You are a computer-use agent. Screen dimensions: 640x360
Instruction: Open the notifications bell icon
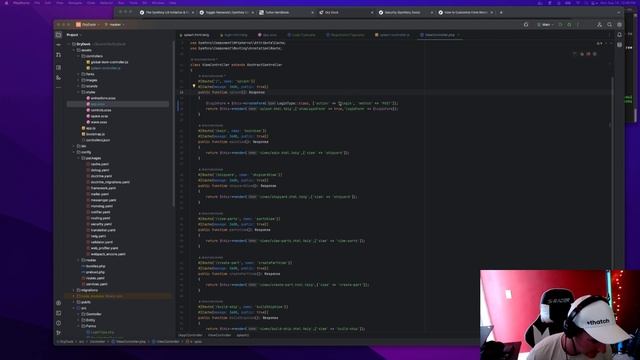619,35
